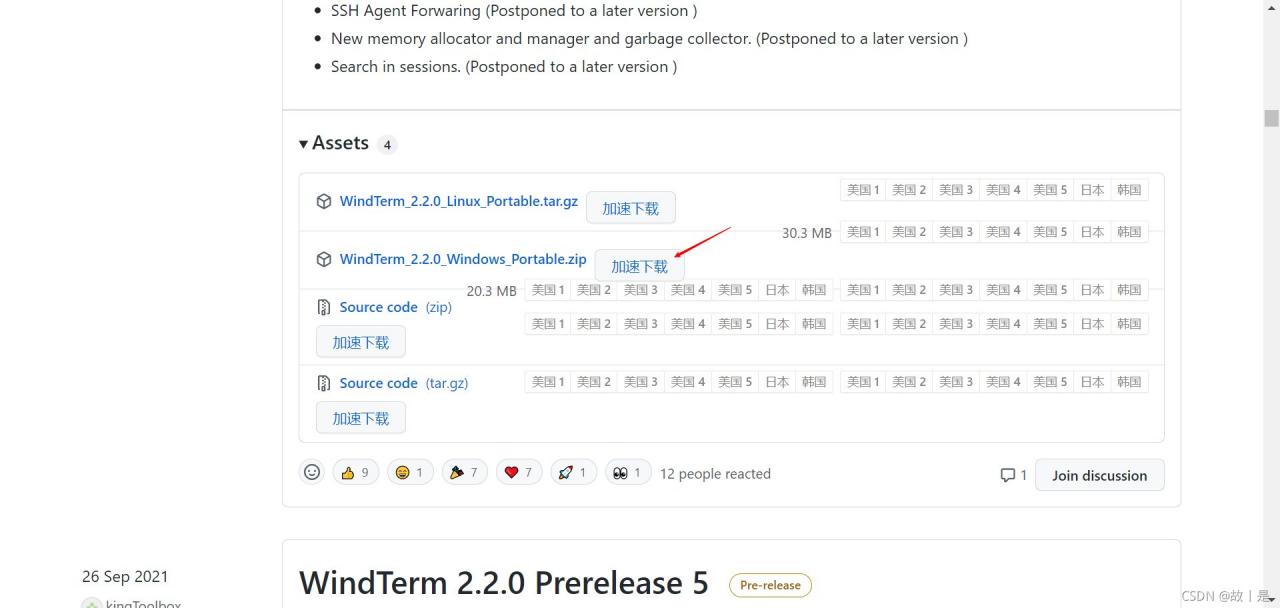
Task: Click the Assets count badge 4
Action: pos(388,145)
